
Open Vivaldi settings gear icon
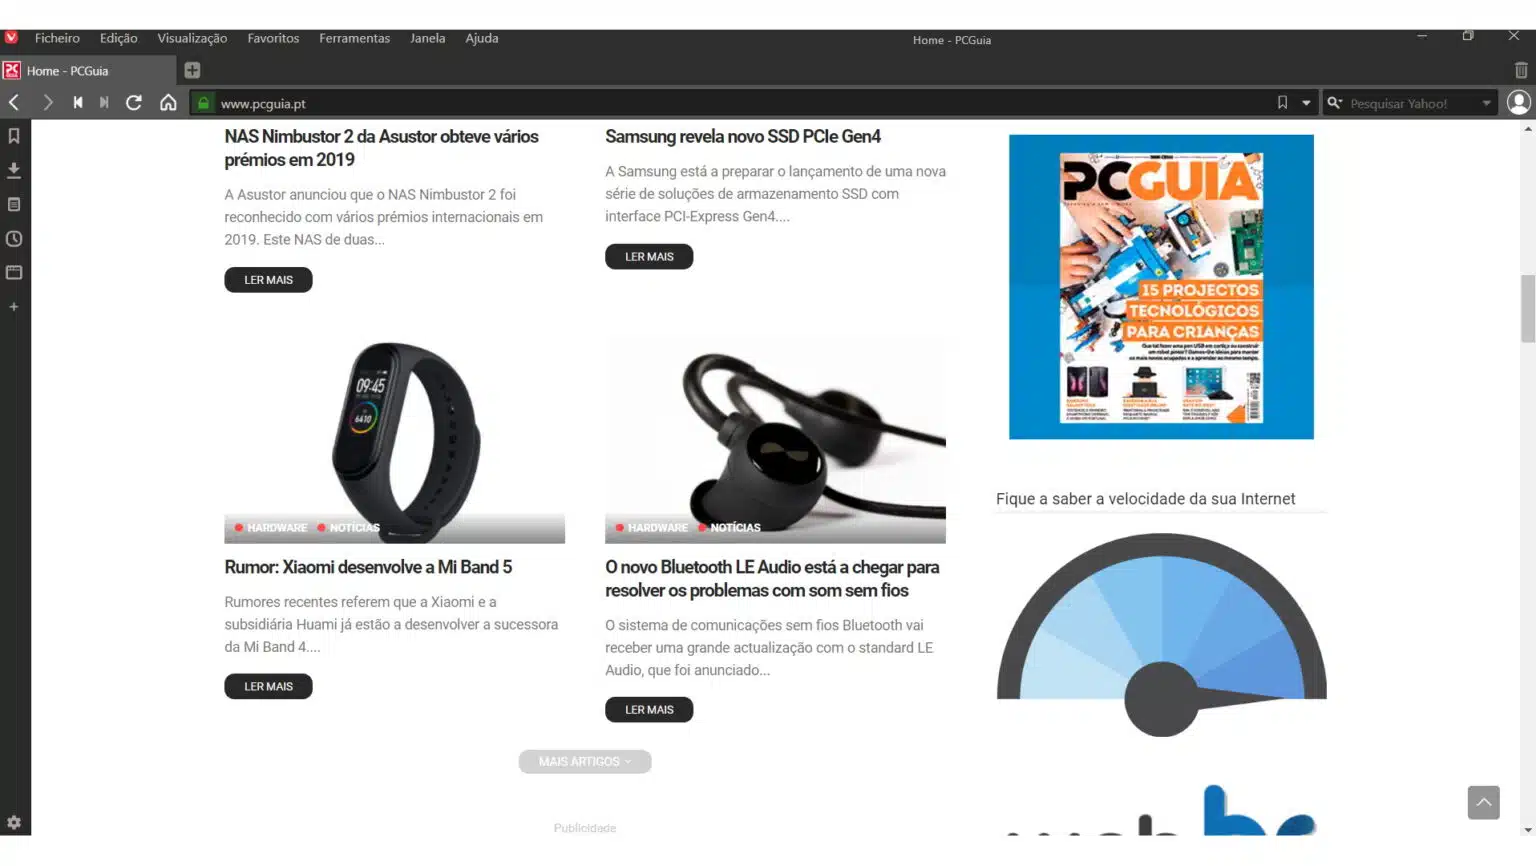[14, 822]
